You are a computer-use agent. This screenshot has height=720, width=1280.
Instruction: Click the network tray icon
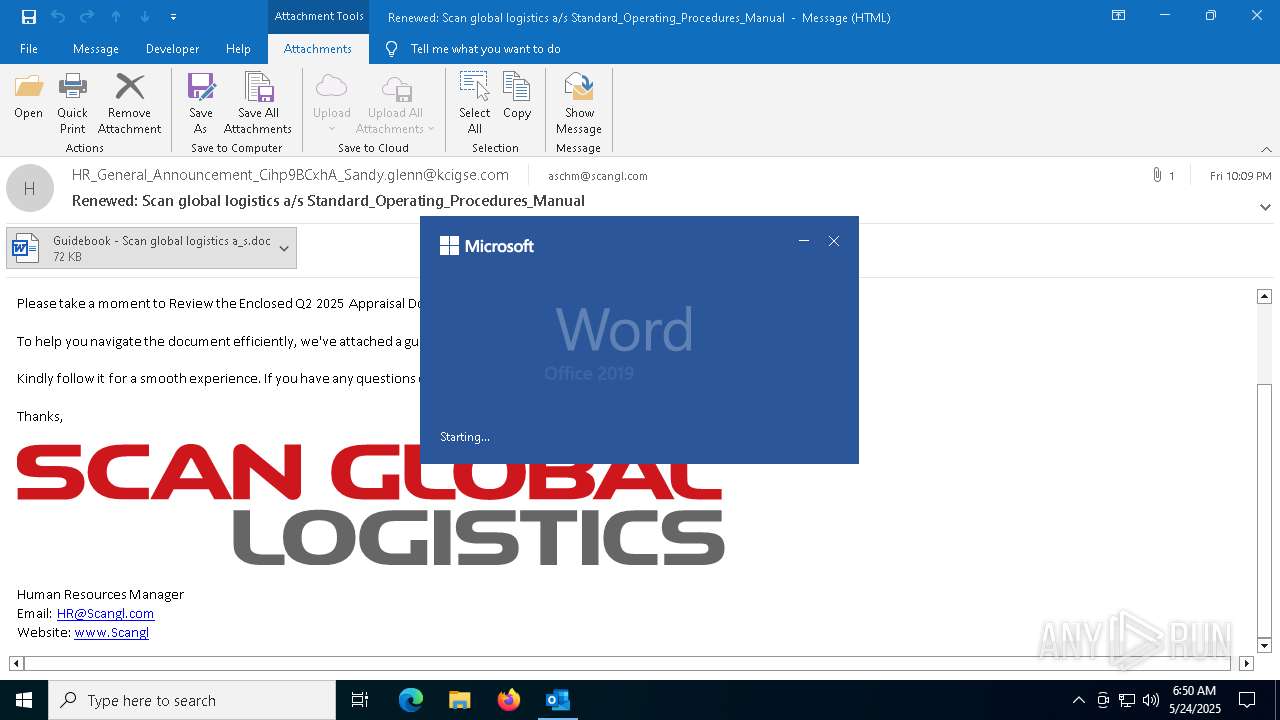pos(1127,700)
